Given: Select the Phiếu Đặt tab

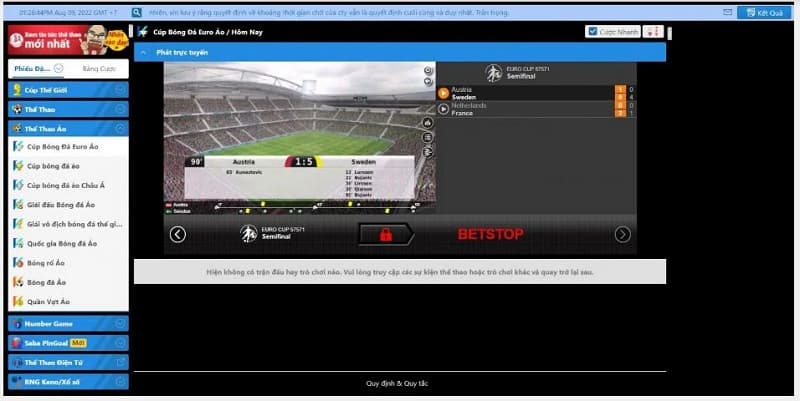Looking at the screenshot, I should (x=30, y=69).
